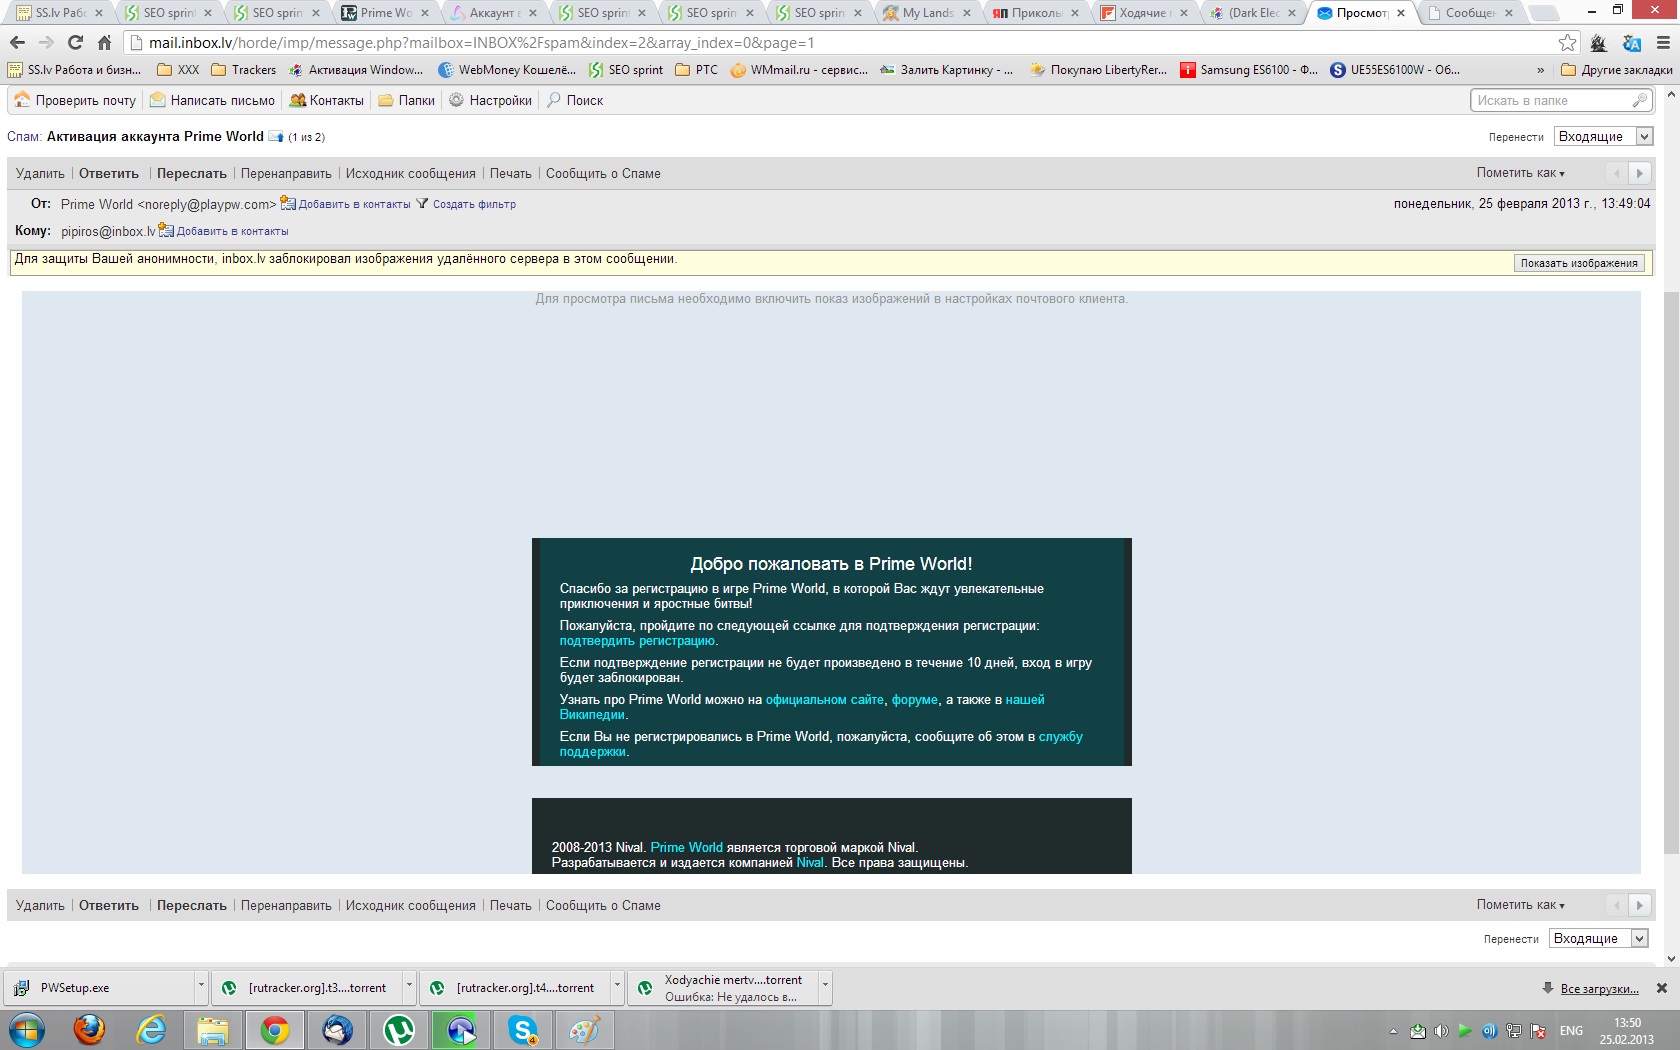Screen dimensions: 1680x1050
Task: View Исходник сообщения above the message
Action: pos(411,173)
